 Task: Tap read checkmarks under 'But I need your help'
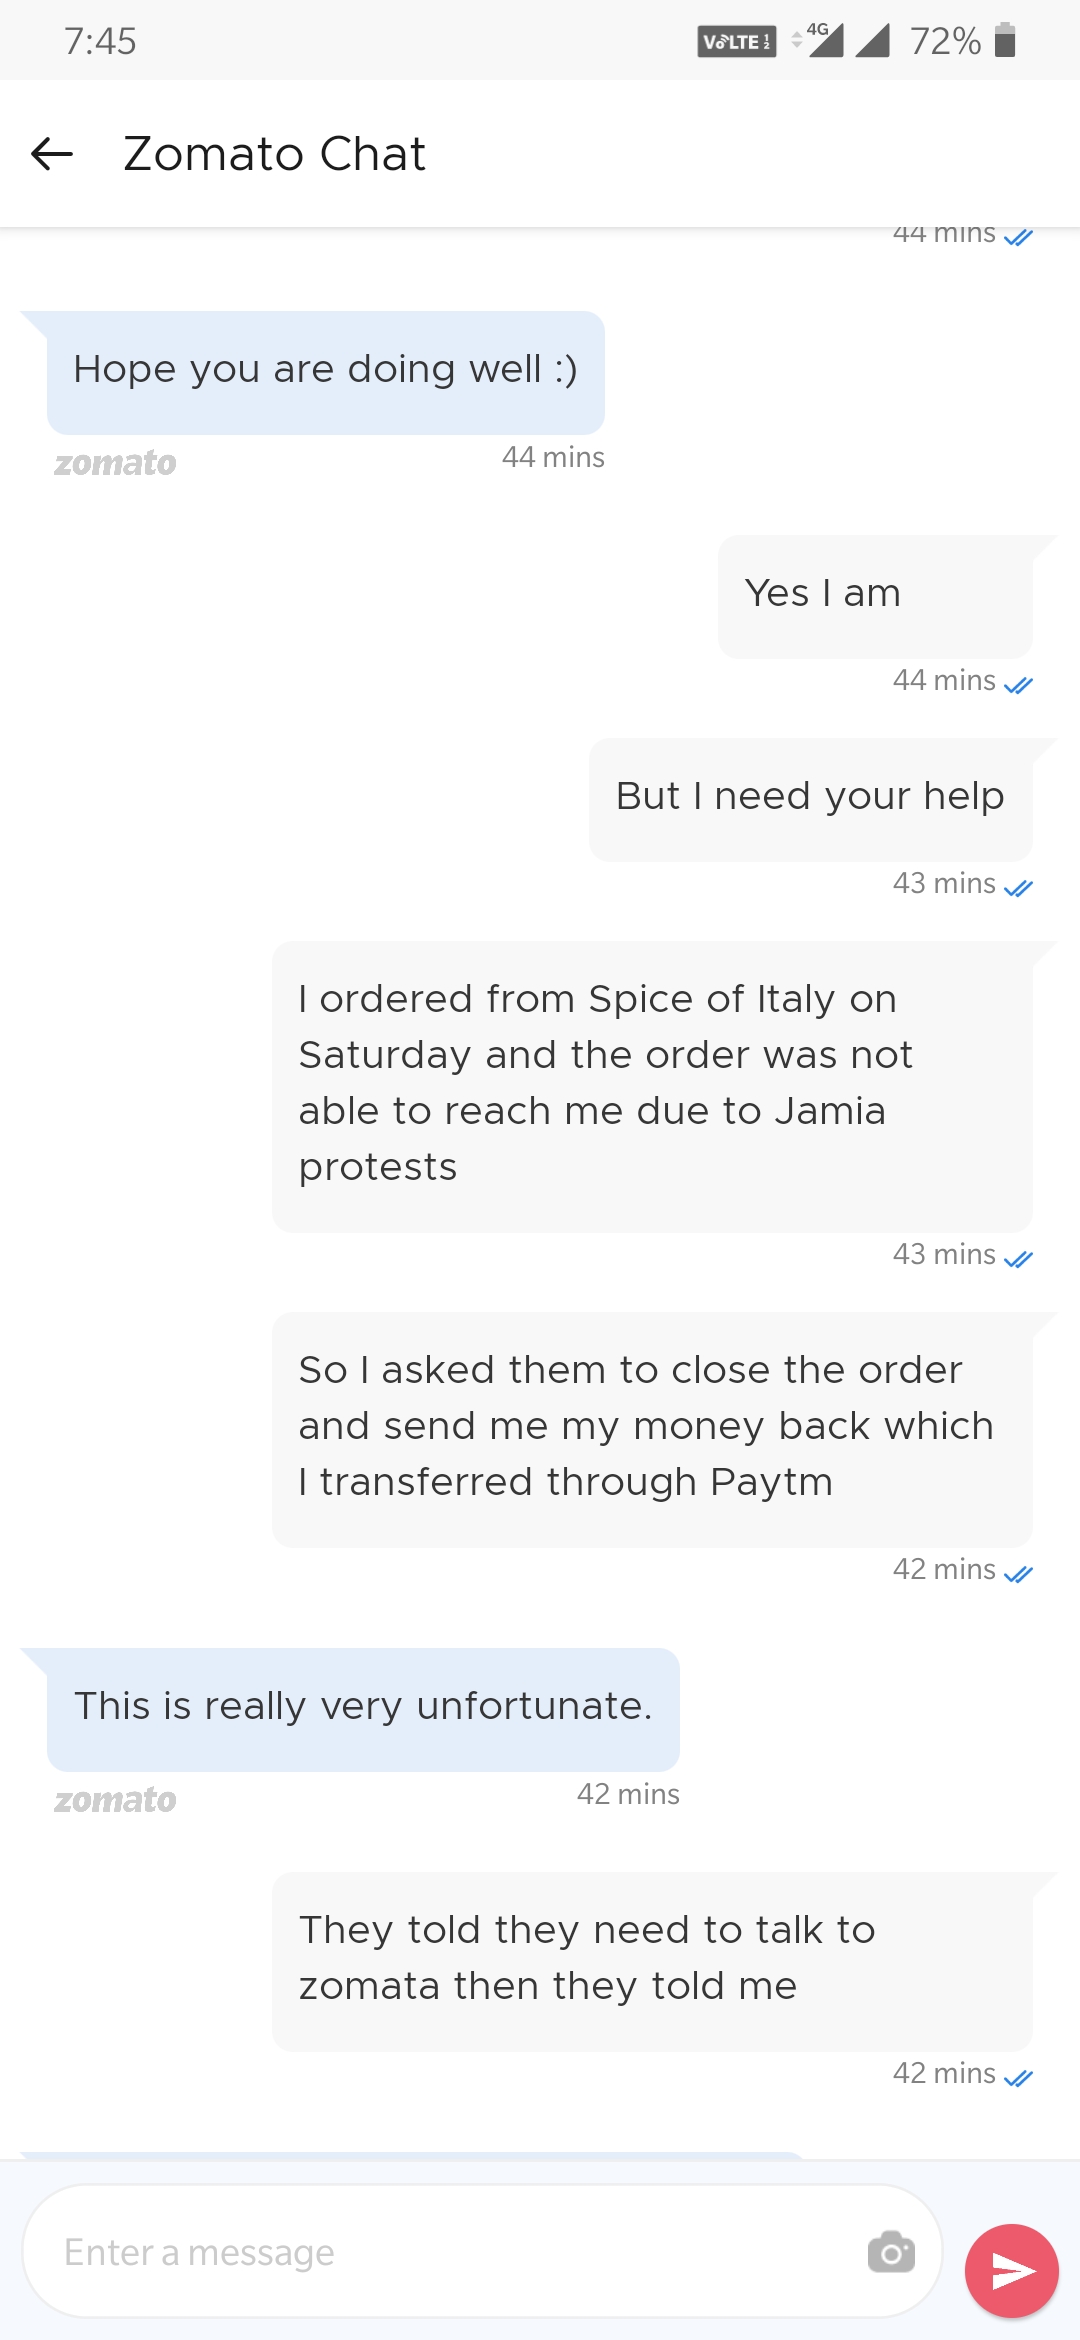(x=1018, y=888)
